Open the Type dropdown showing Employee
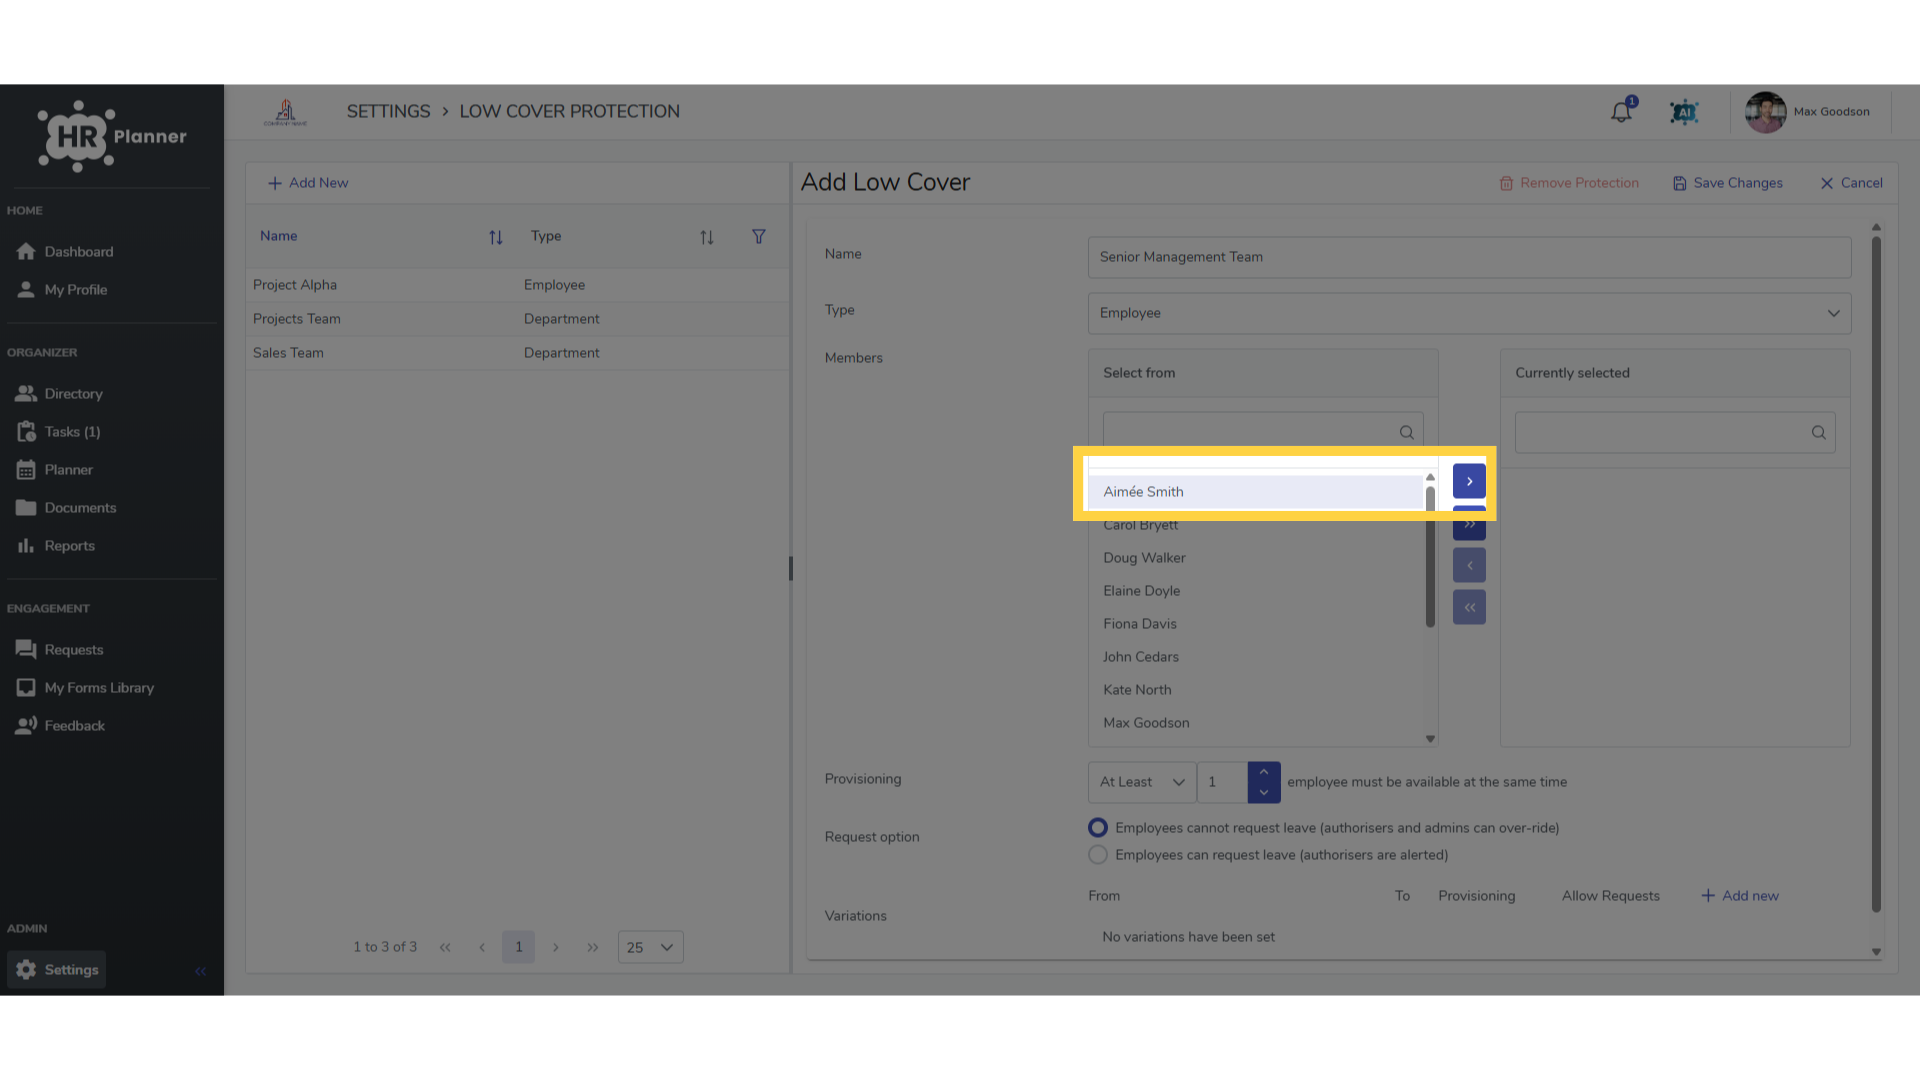 pyautogui.click(x=1469, y=313)
